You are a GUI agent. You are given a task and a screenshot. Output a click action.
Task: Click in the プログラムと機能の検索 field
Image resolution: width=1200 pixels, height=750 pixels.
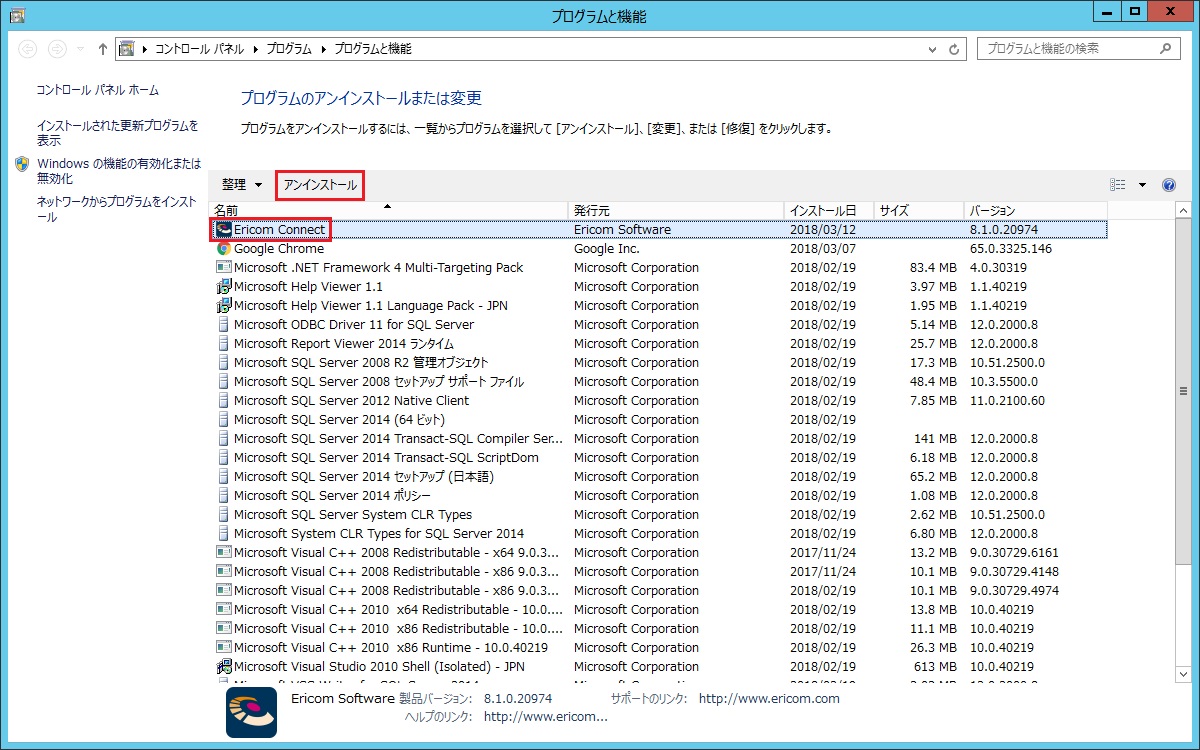point(1066,49)
